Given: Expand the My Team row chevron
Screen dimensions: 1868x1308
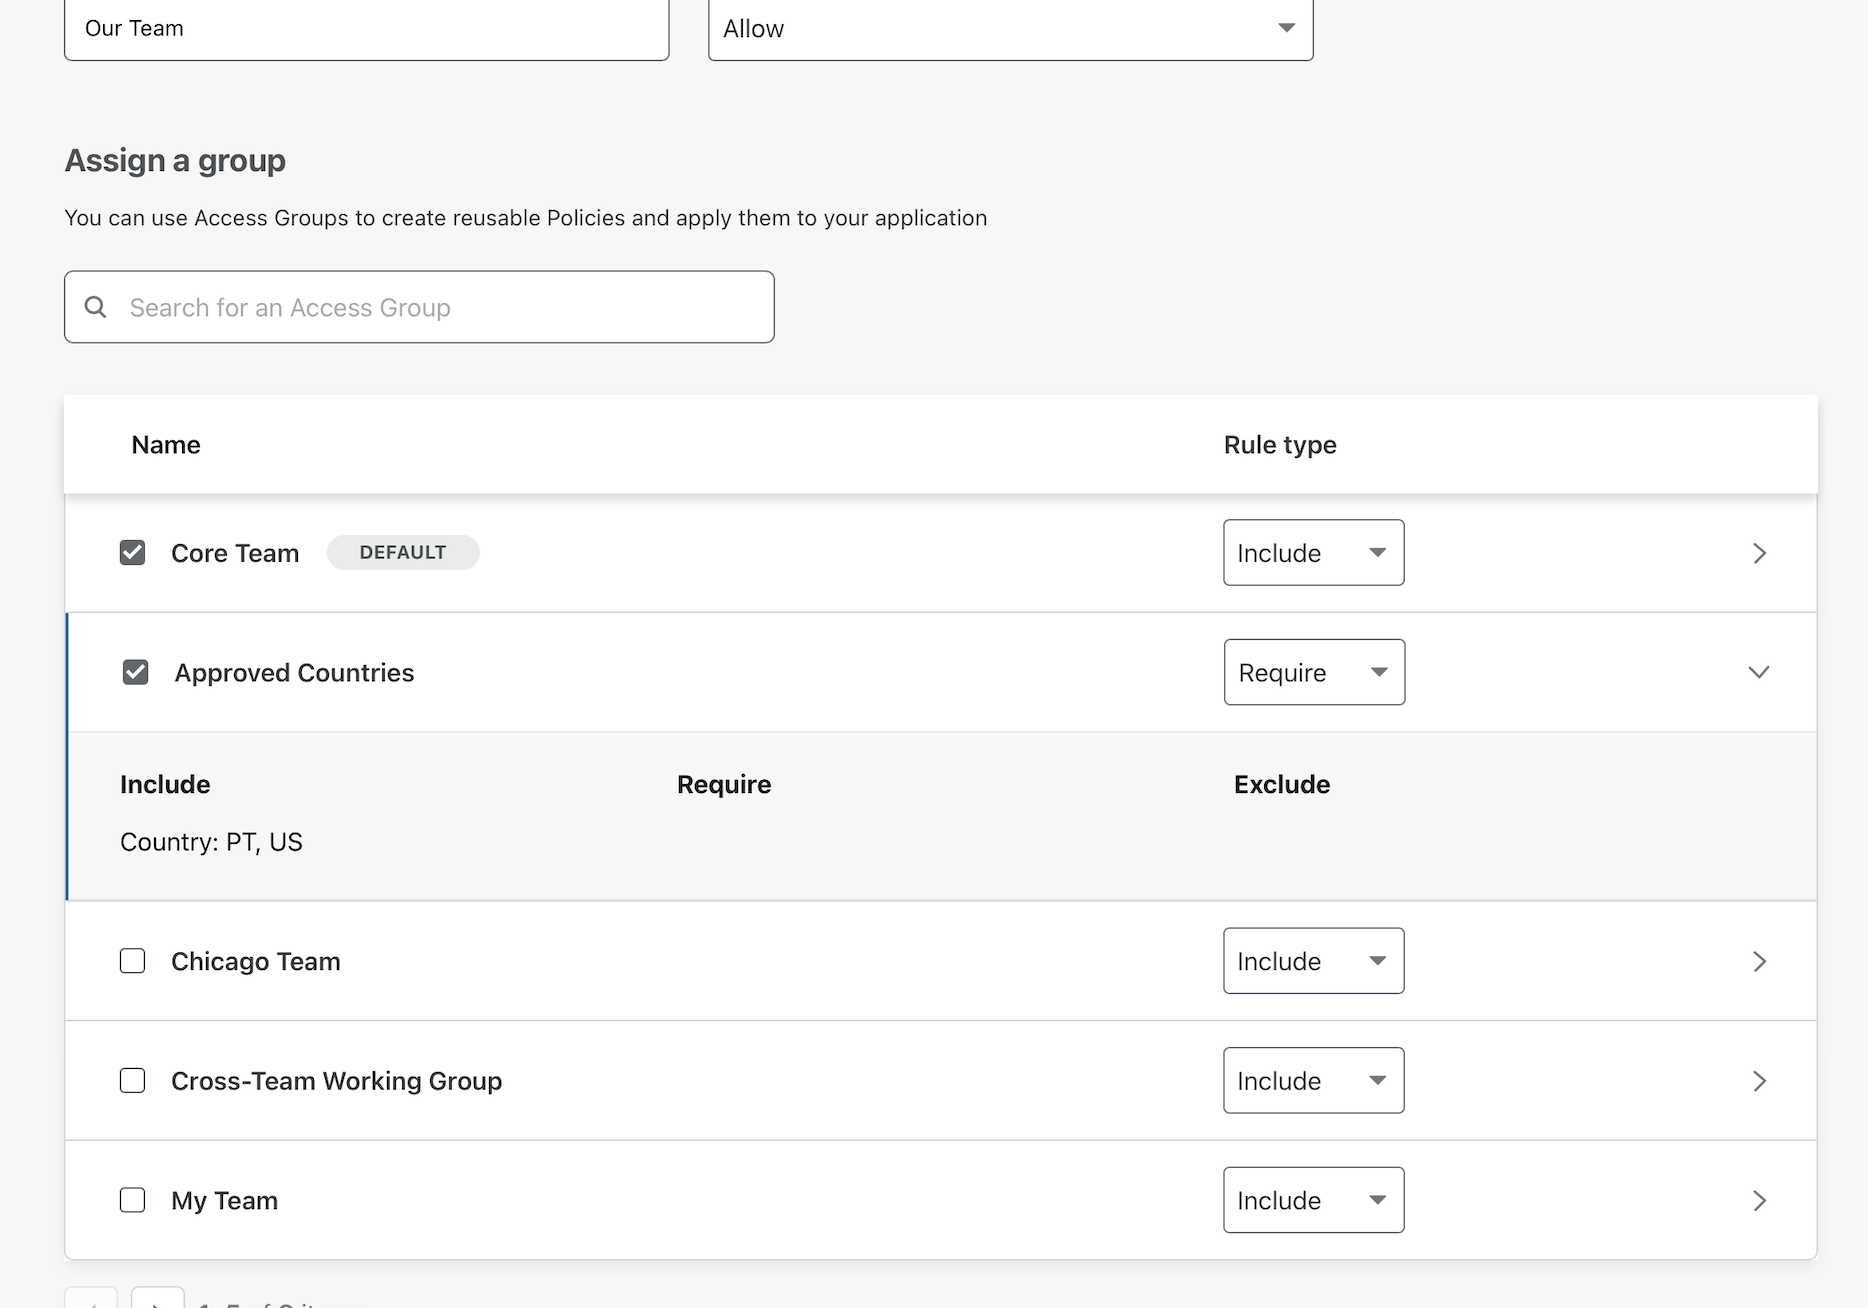Looking at the screenshot, I should click(1759, 1200).
